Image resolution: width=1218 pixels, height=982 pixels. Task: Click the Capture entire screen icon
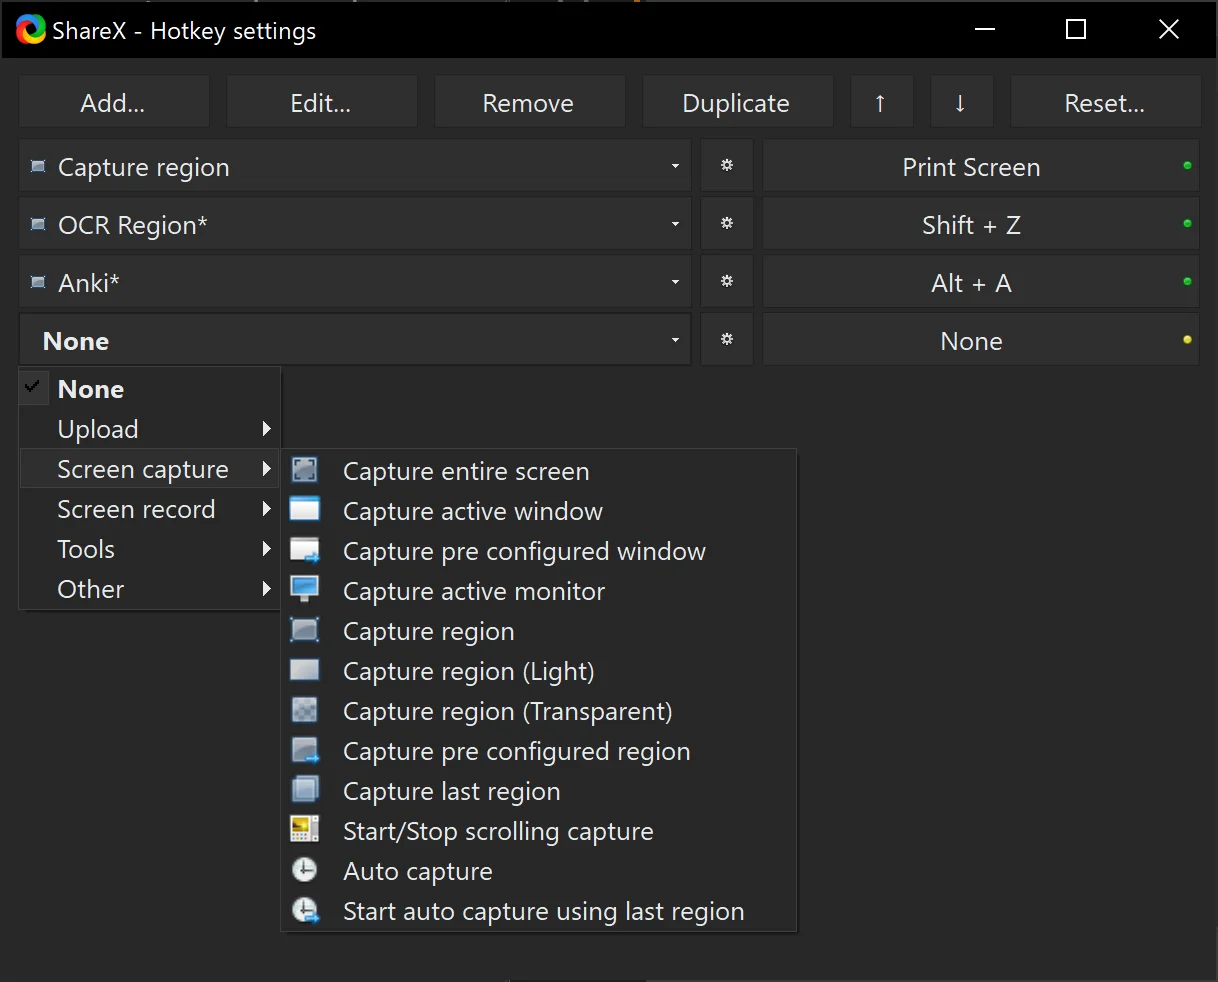305,469
